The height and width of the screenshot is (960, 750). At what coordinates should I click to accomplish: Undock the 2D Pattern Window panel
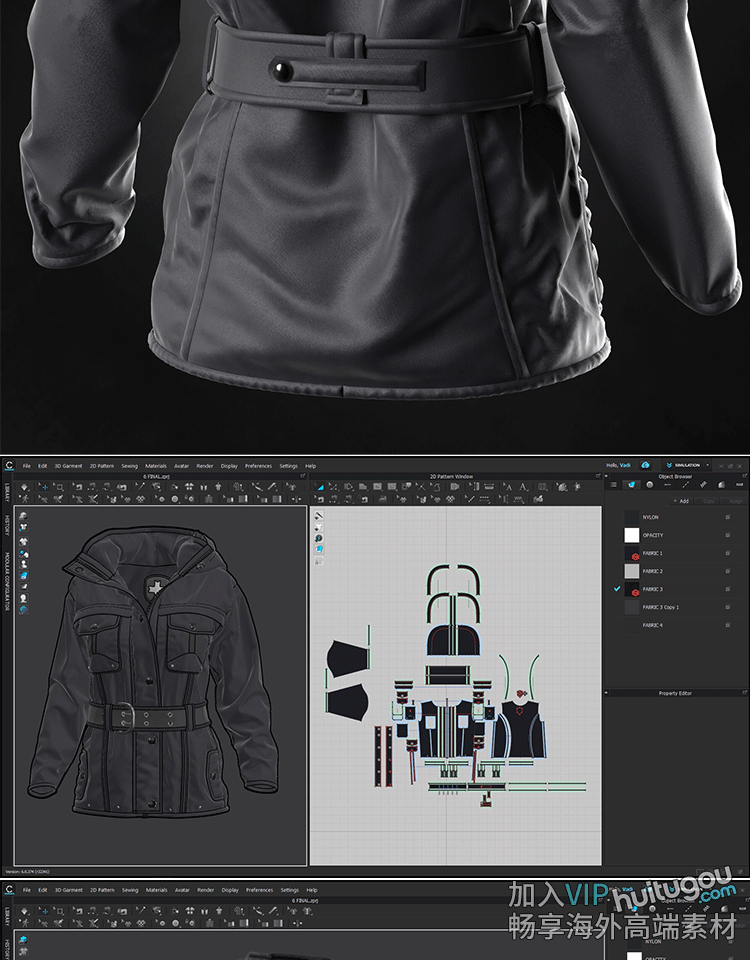(597, 476)
